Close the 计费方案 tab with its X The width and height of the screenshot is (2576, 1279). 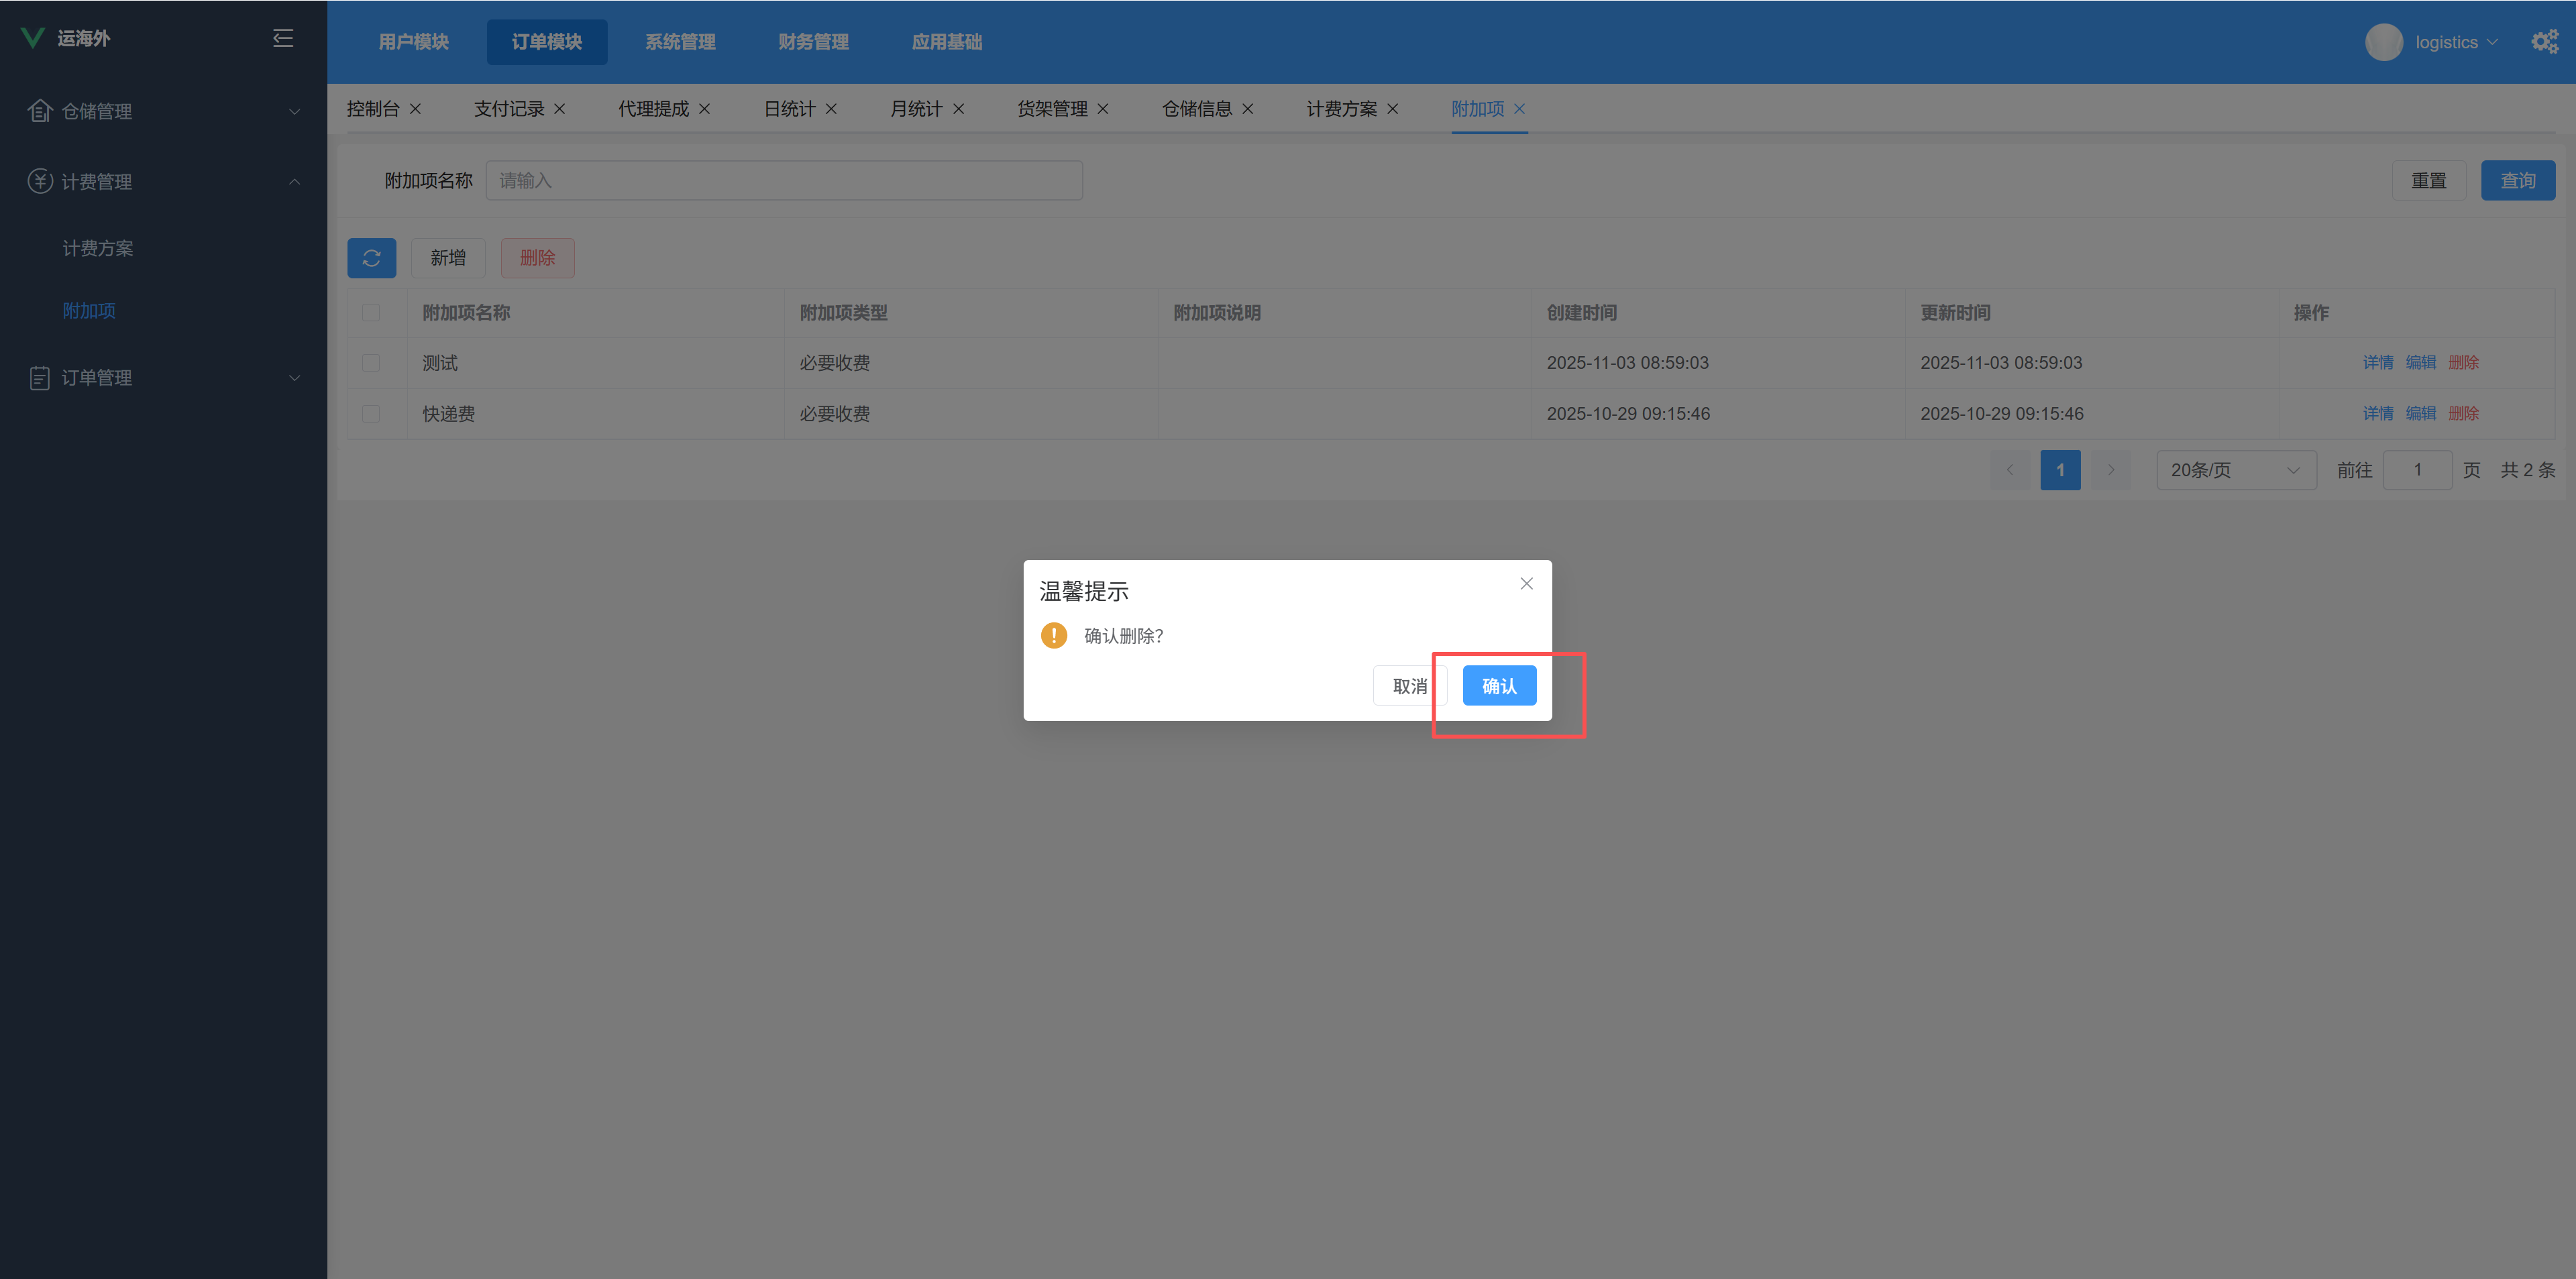click(1392, 109)
